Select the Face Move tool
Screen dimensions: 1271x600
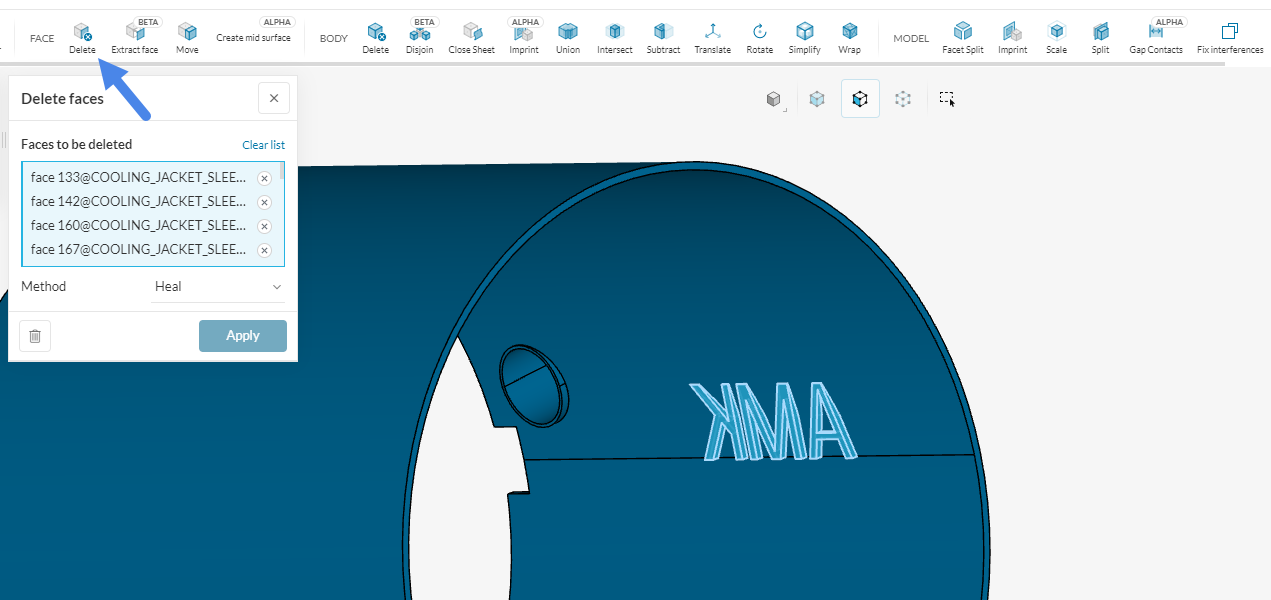point(187,38)
